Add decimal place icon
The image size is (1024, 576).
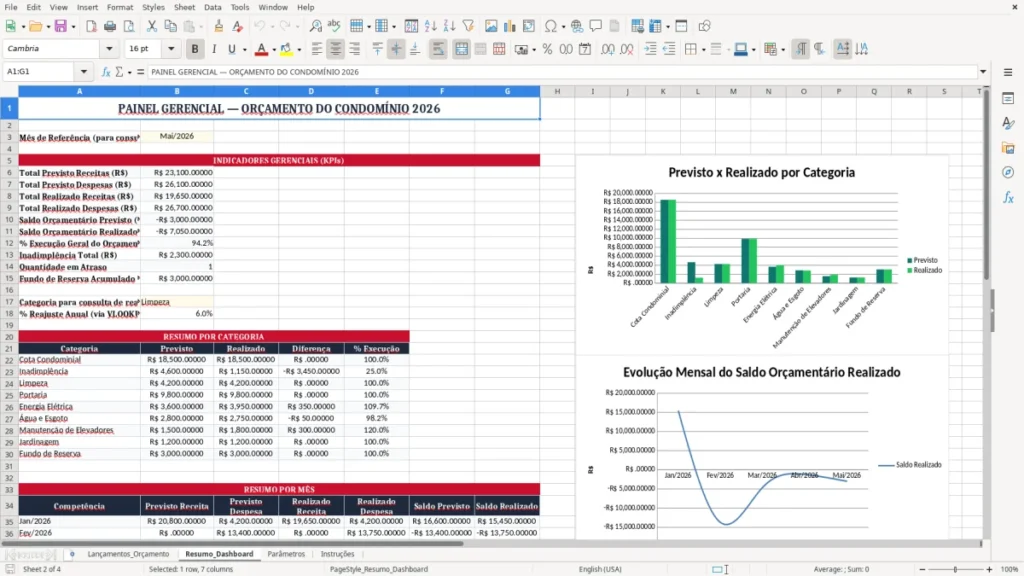(608, 49)
